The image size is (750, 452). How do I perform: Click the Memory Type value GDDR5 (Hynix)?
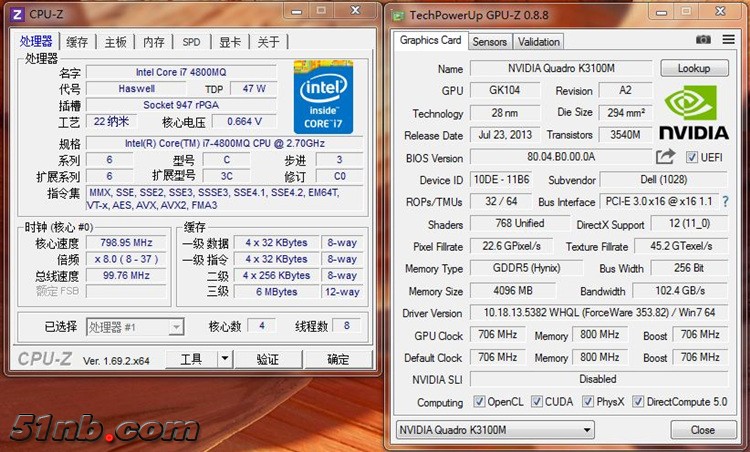coord(527,268)
